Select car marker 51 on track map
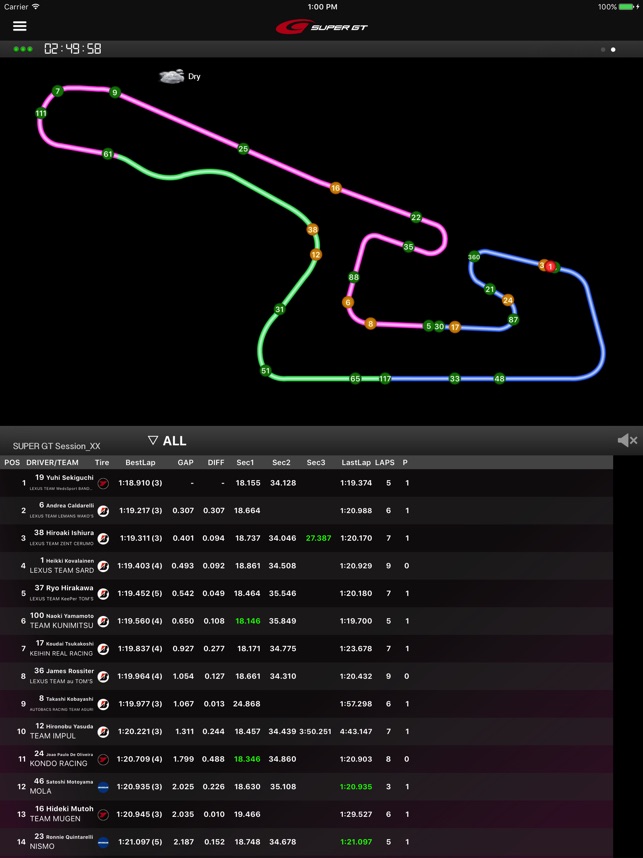 265,370
